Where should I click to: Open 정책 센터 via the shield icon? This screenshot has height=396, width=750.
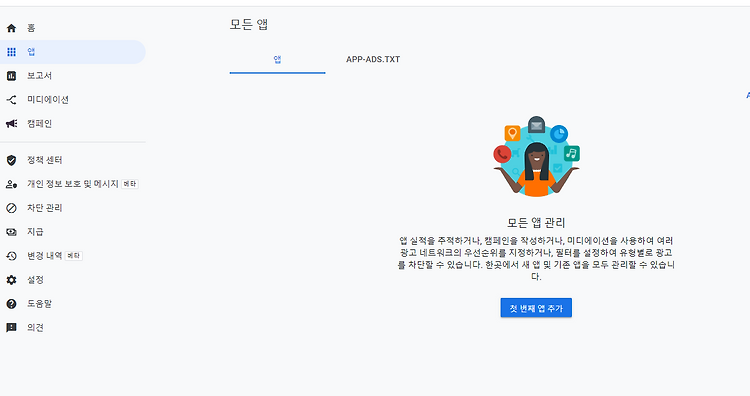(x=11, y=160)
